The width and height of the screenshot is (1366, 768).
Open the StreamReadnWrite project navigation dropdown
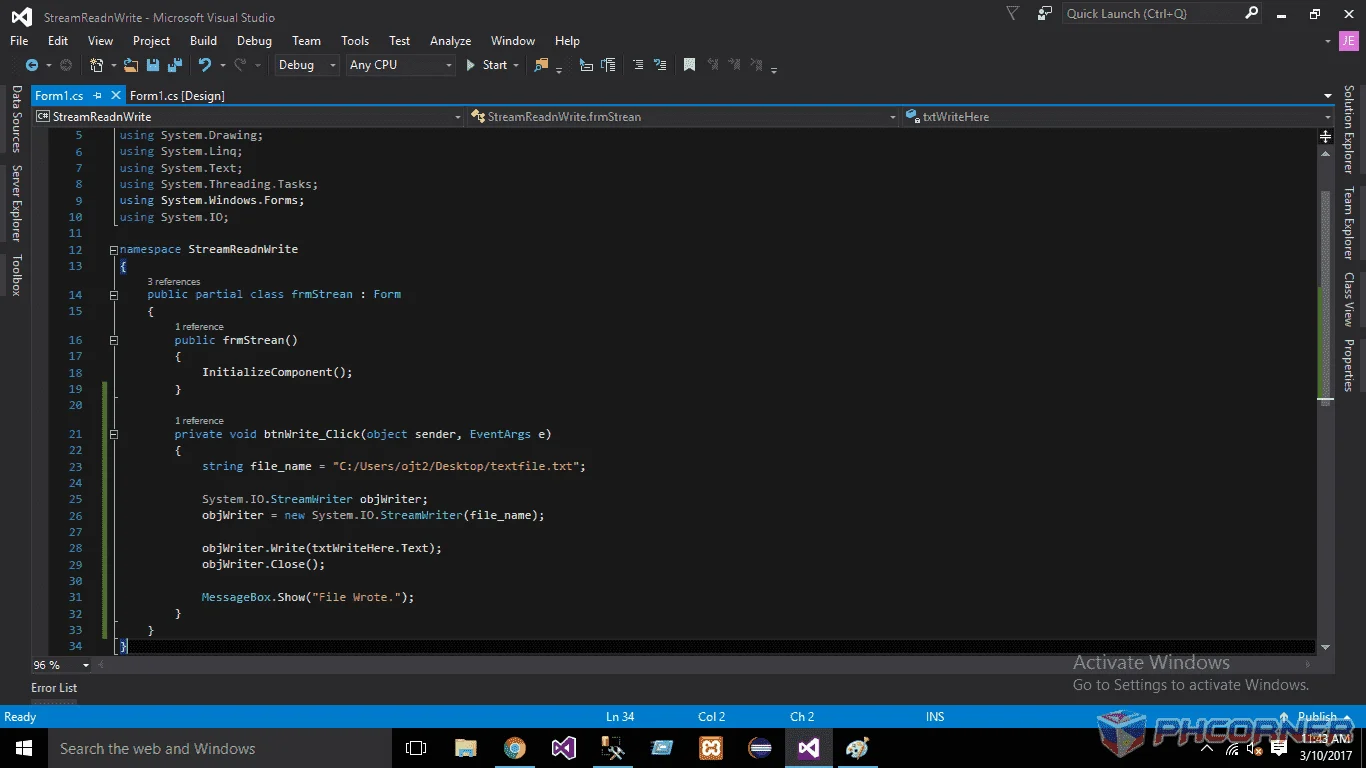[248, 117]
